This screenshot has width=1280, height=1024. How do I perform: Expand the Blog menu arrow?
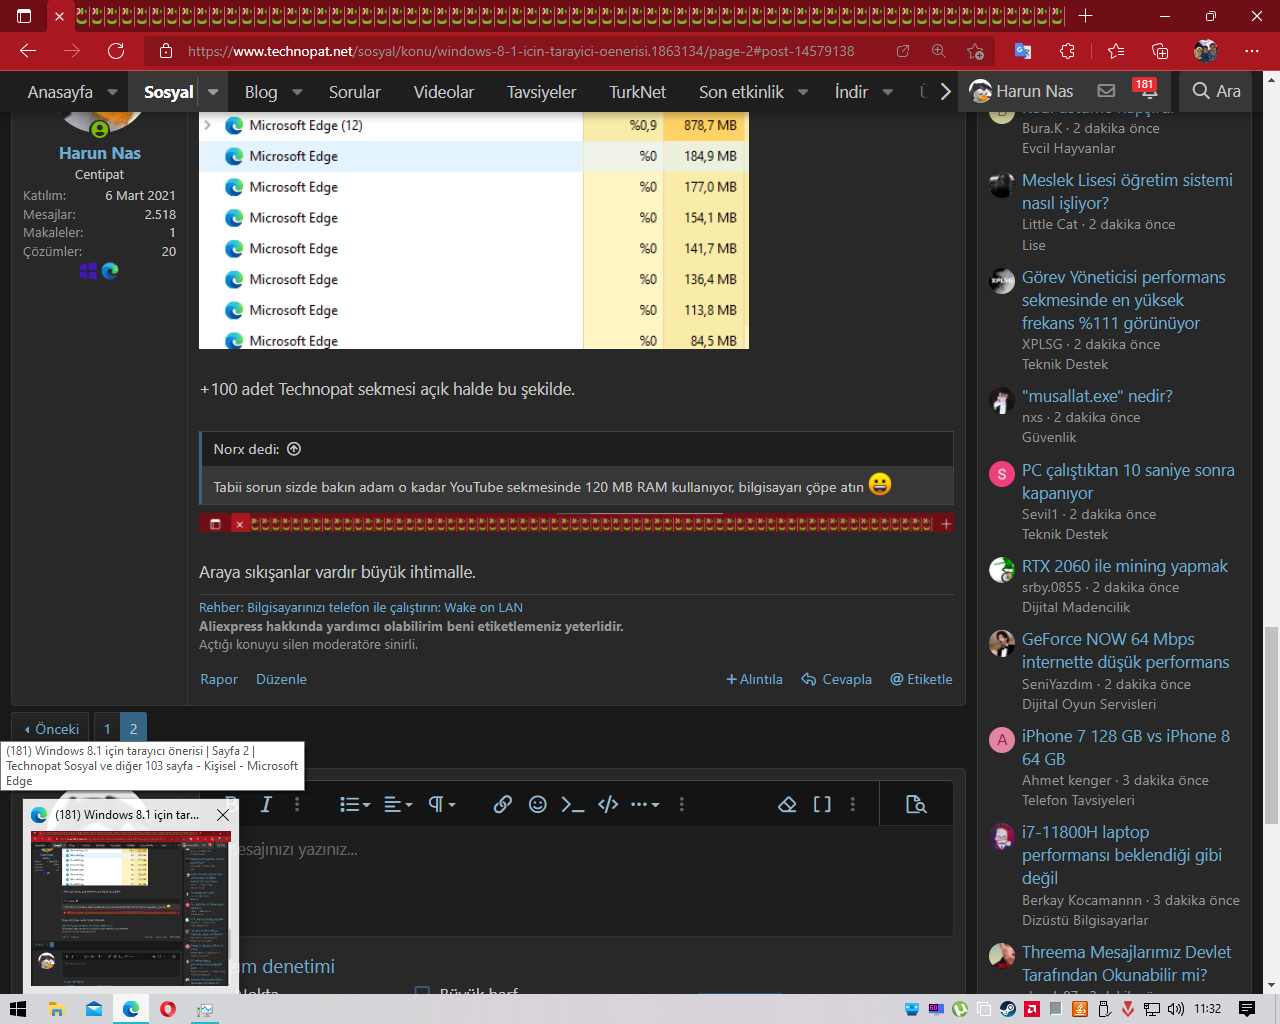tap(297, 92)
